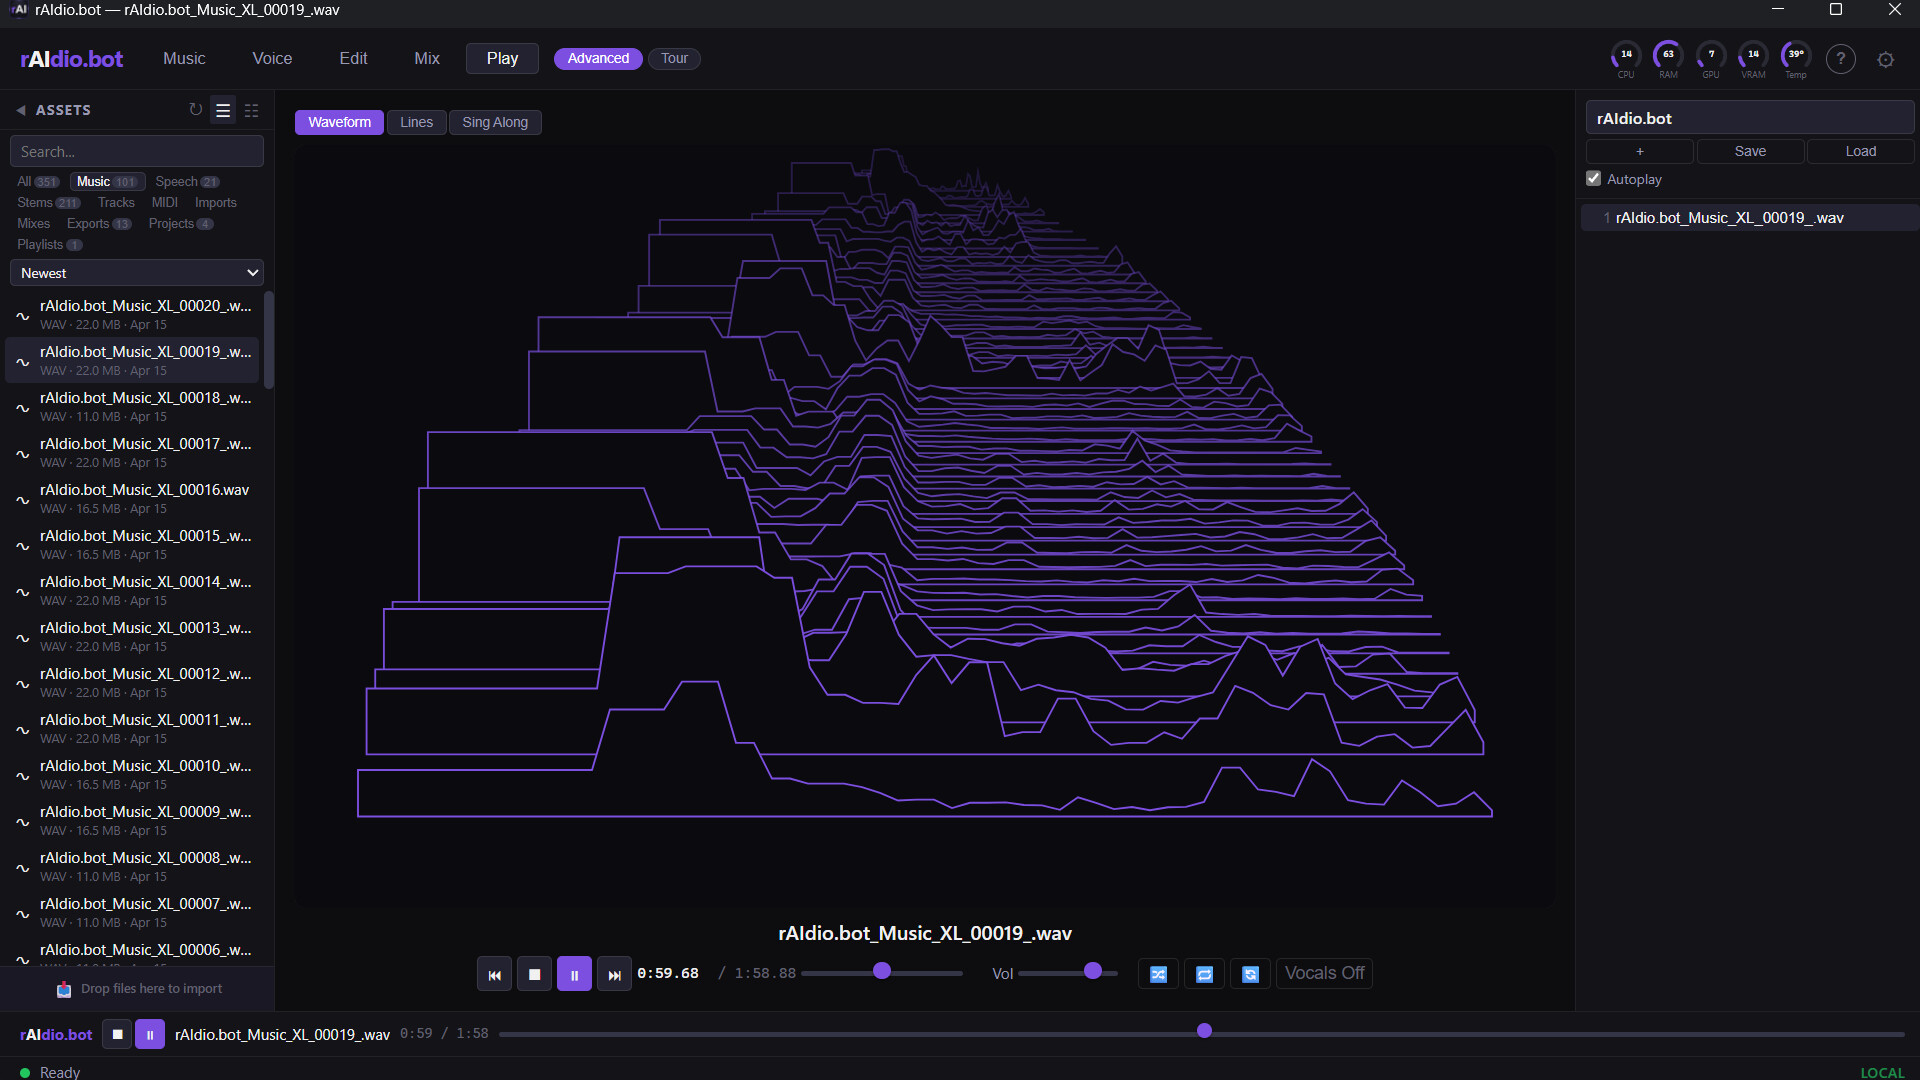Filter assets by Imports
1920x1080 pixels.
click(216, 202)
